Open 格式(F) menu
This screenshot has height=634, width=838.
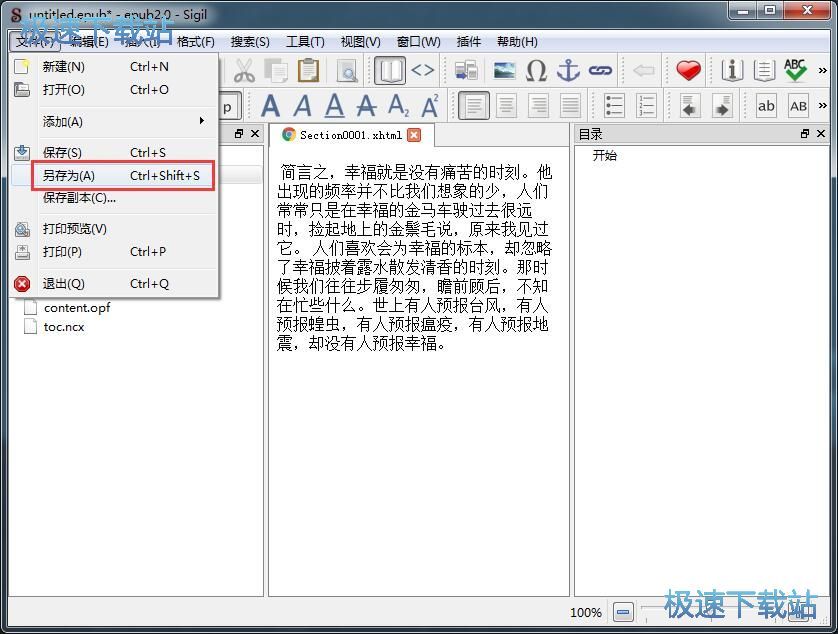point(196,42)
